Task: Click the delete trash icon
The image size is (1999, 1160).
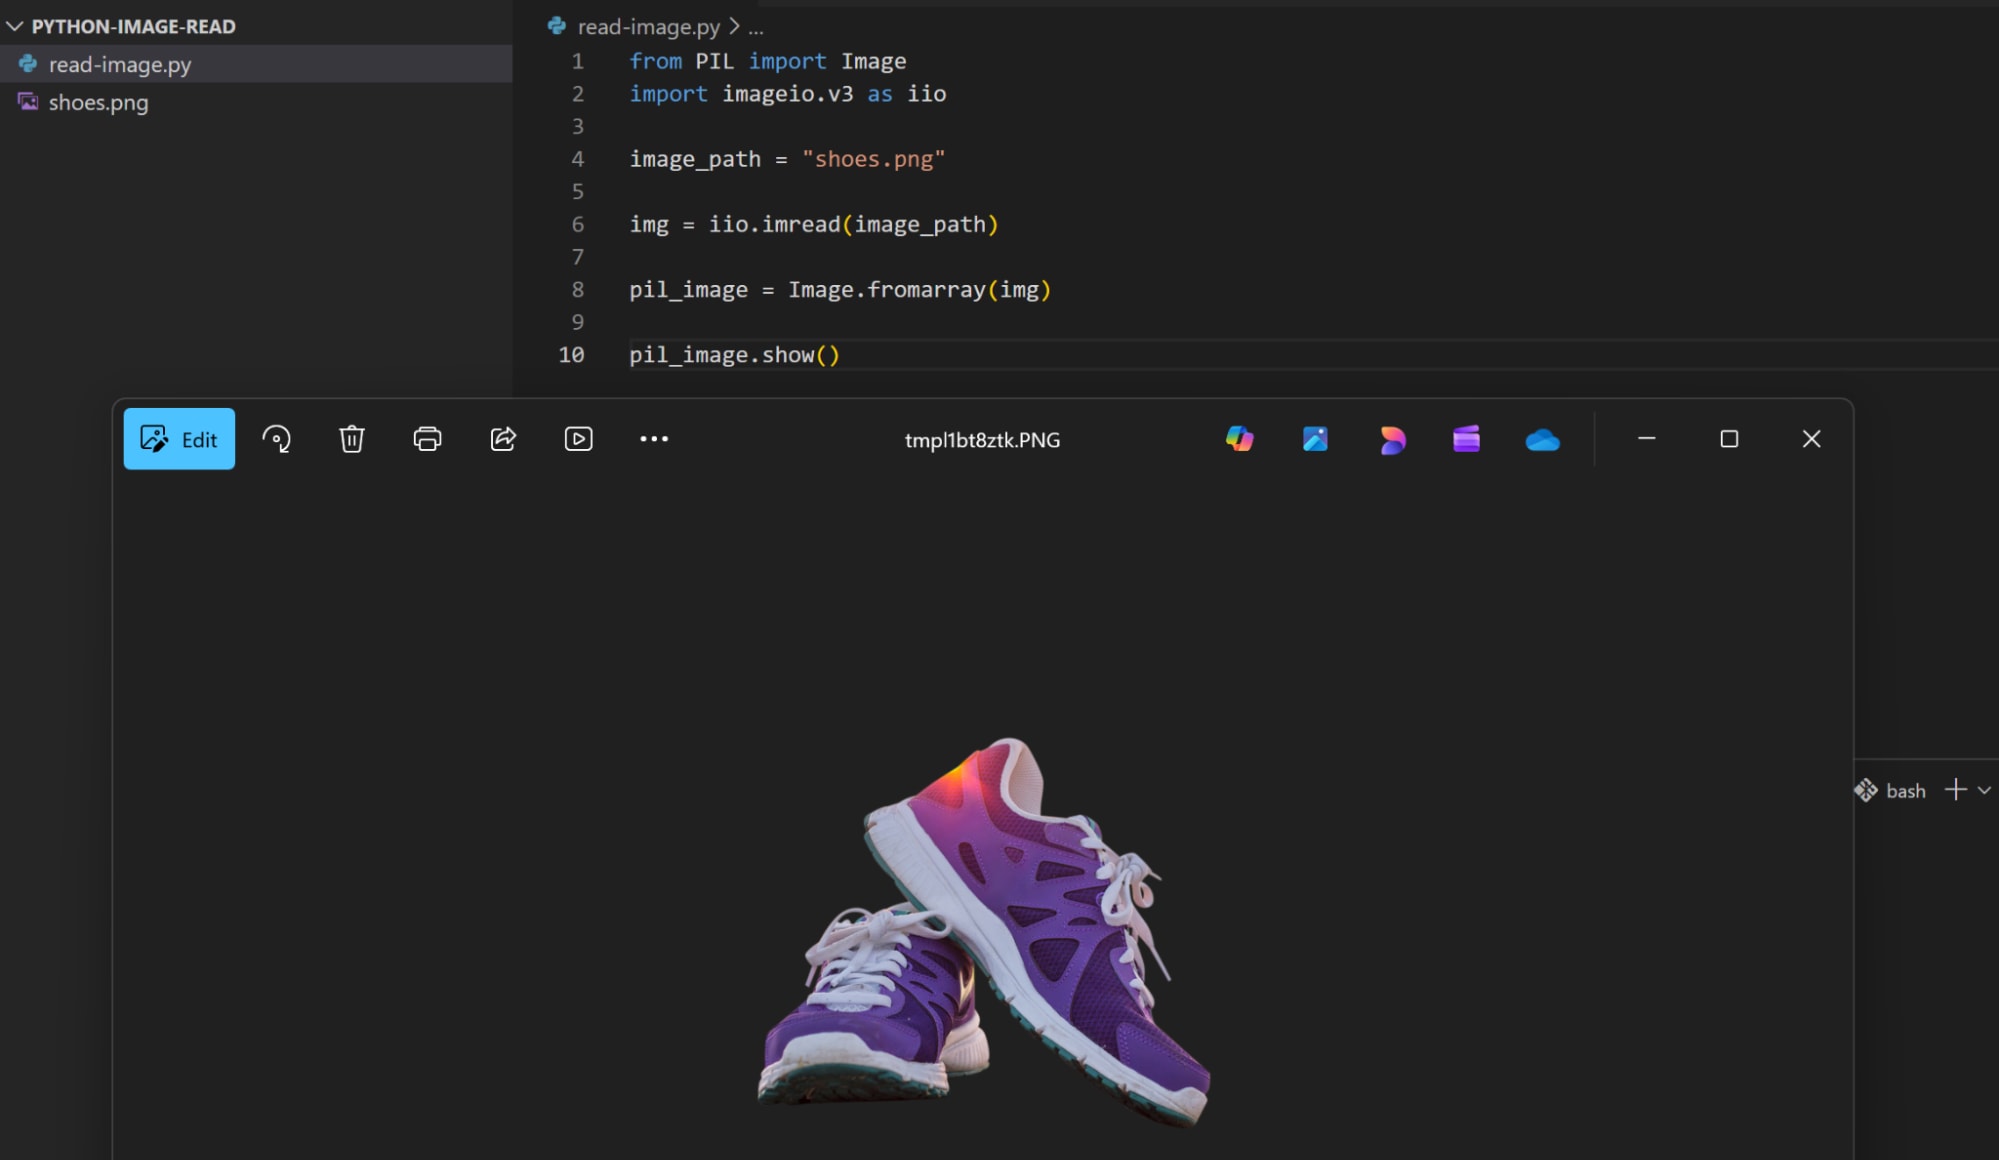Action: coord(351,439)
